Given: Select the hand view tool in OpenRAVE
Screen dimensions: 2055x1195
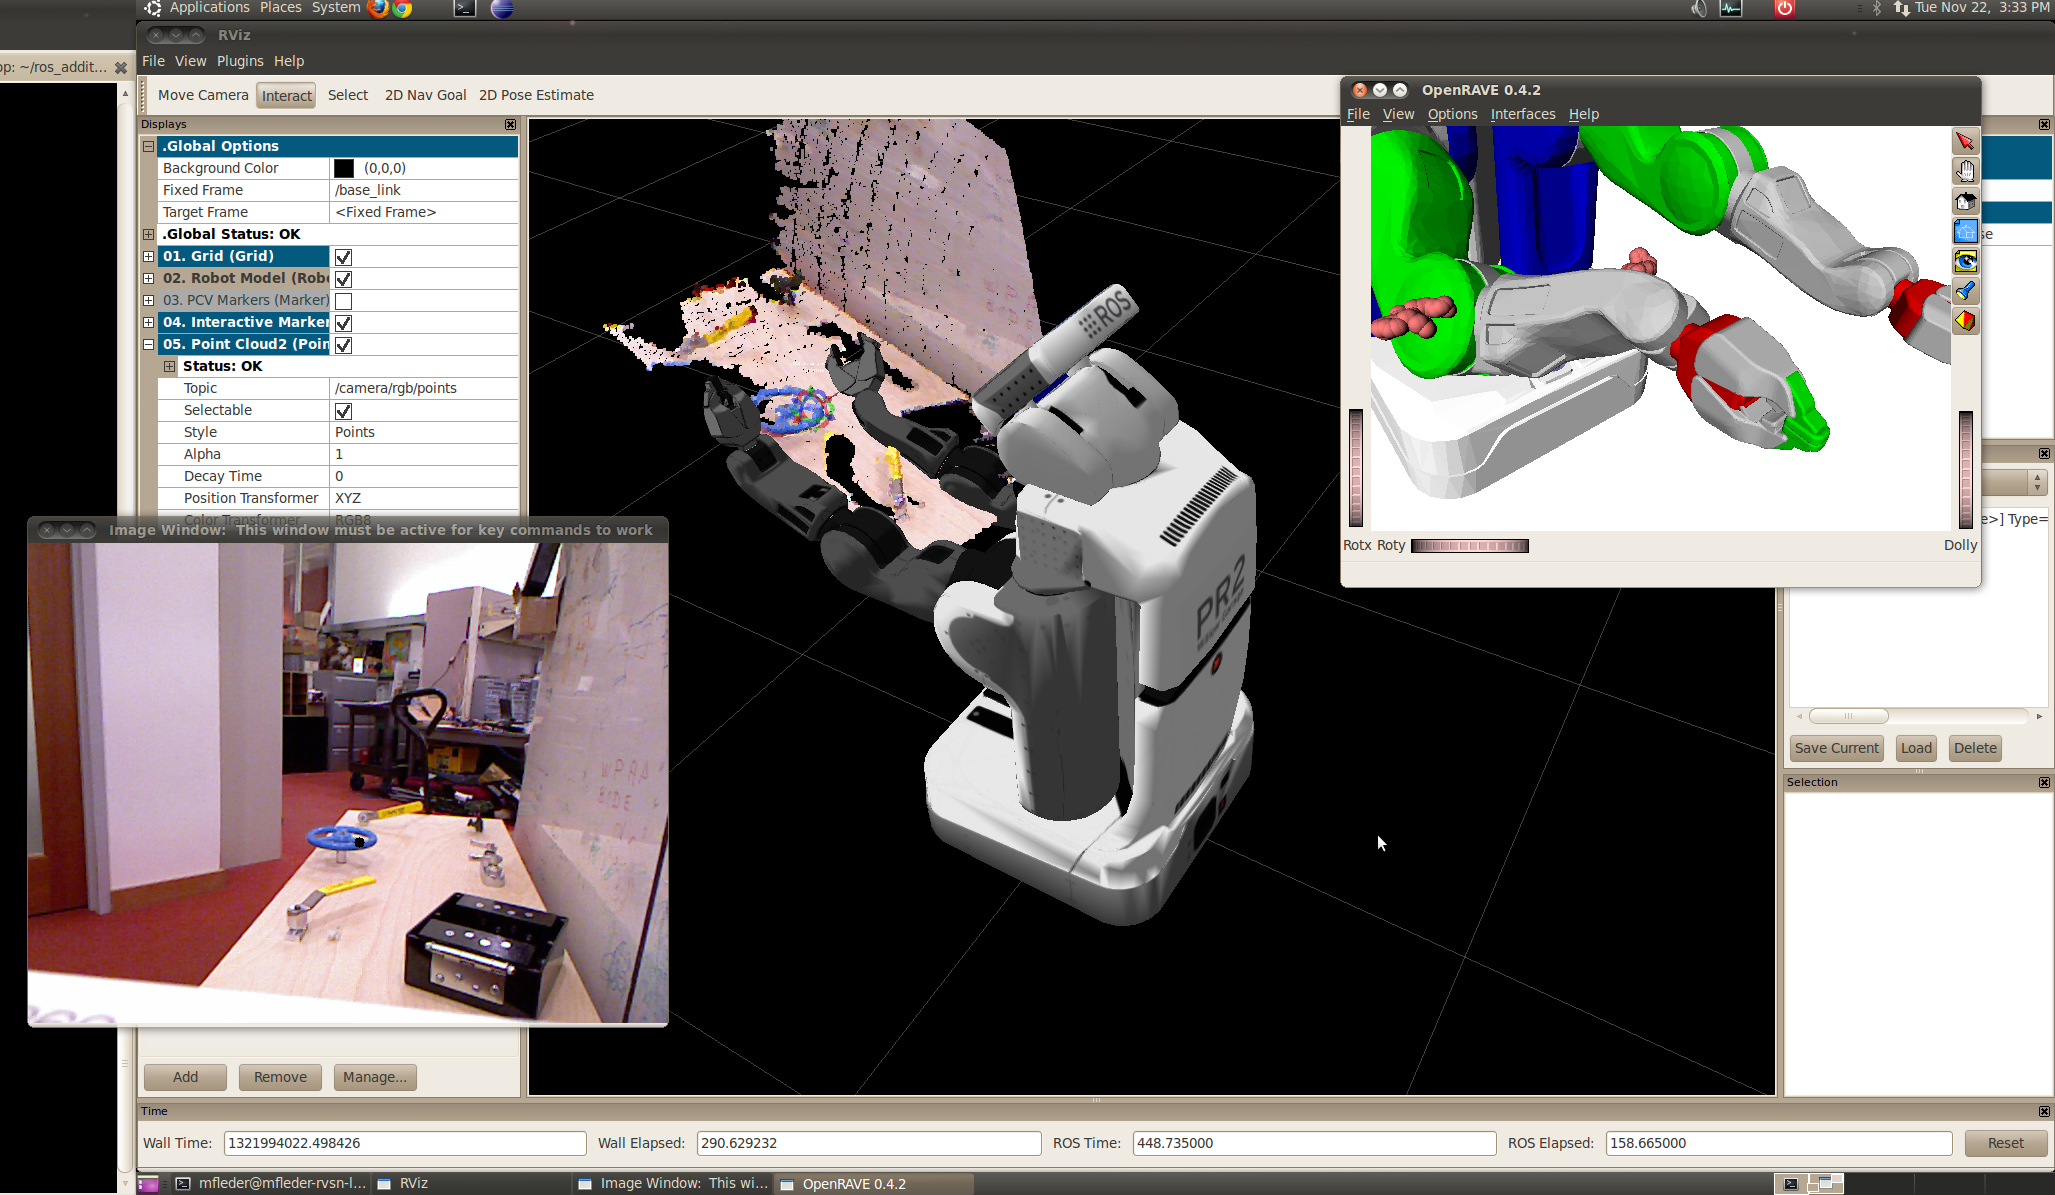Looking at the screenshot, I should 1965,171.
